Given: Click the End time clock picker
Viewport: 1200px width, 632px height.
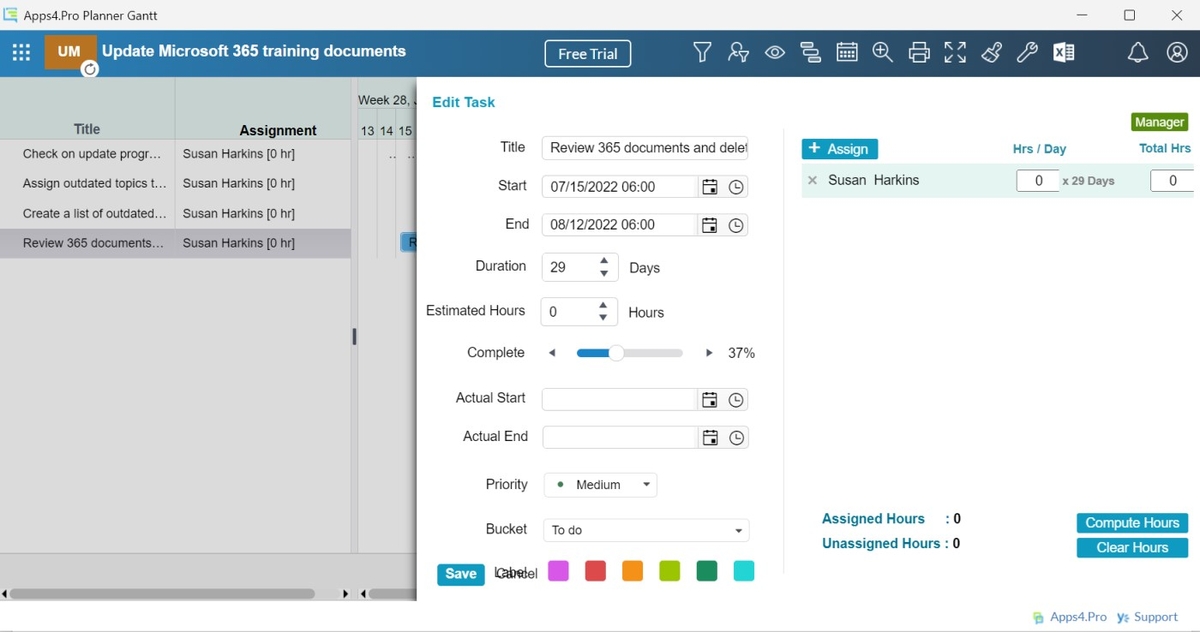Looking at the screenshot, I should point(736,224).
